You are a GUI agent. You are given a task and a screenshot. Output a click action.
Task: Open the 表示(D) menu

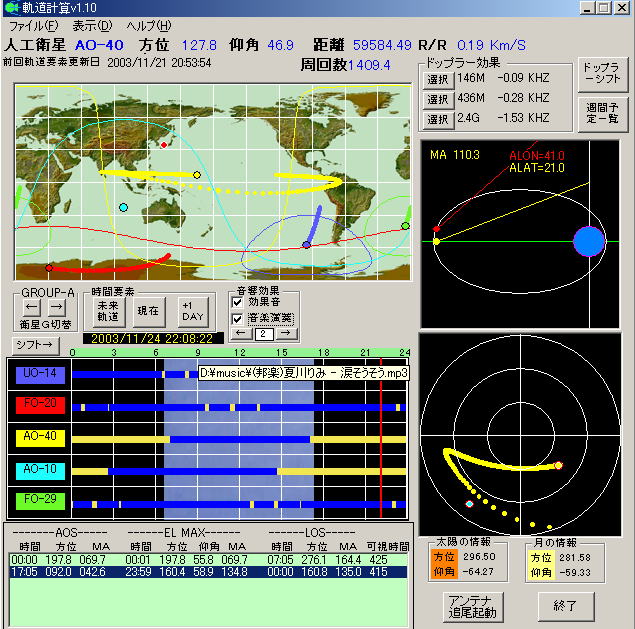pos(92,24)
